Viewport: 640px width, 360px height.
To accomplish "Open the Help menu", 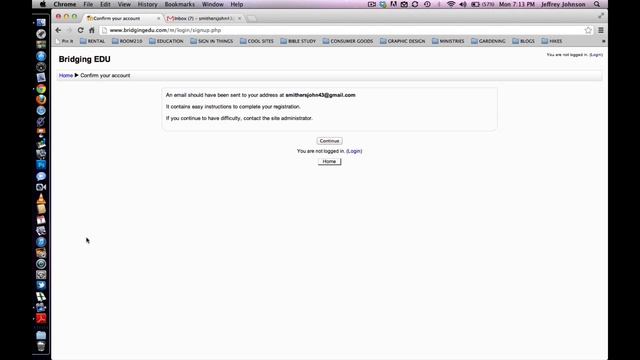I will pos(237,4).
